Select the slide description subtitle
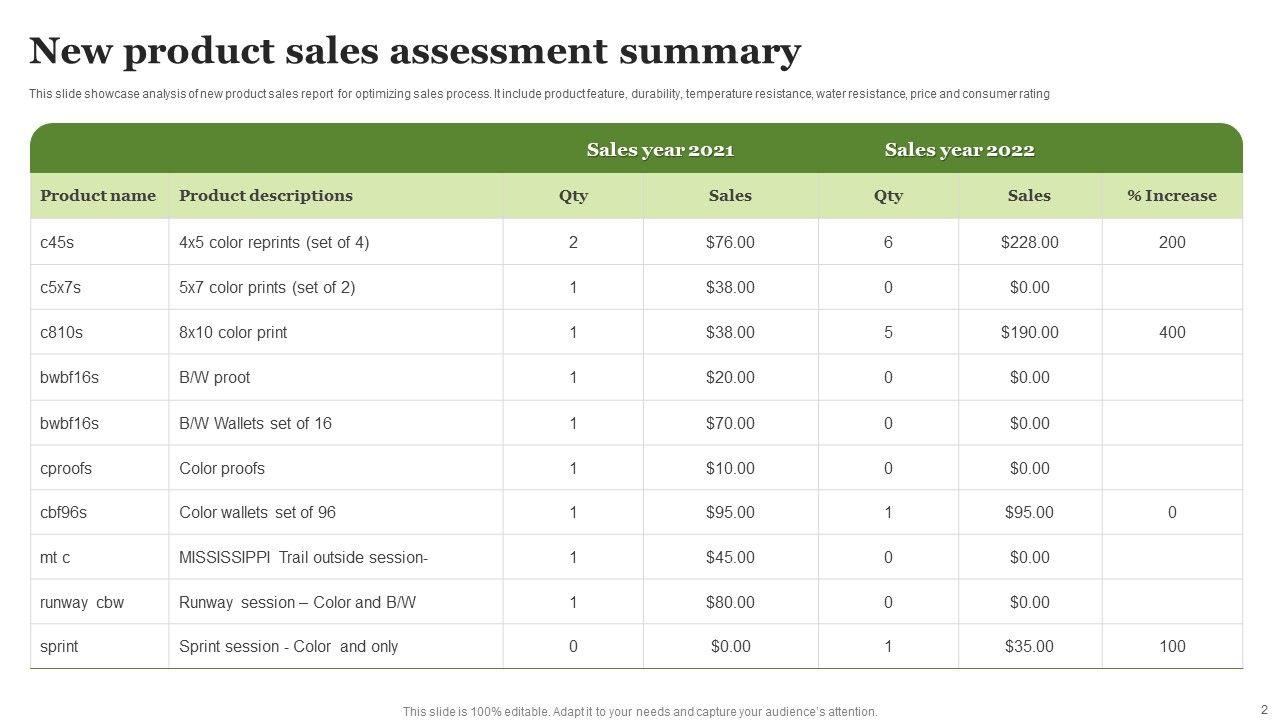Image resolution: width=1280 pixels, height=720 pixels. (539, 94)
